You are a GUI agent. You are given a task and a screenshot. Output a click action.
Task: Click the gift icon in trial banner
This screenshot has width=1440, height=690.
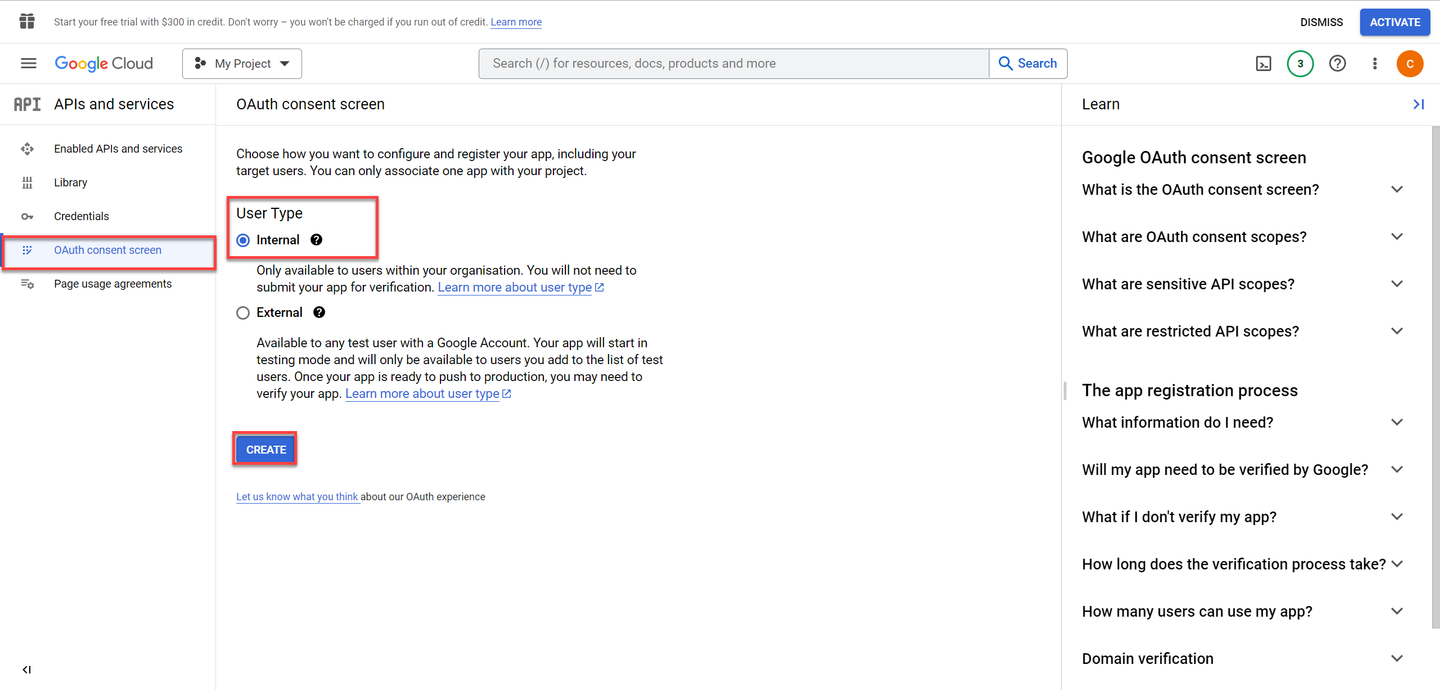(27, 22)
